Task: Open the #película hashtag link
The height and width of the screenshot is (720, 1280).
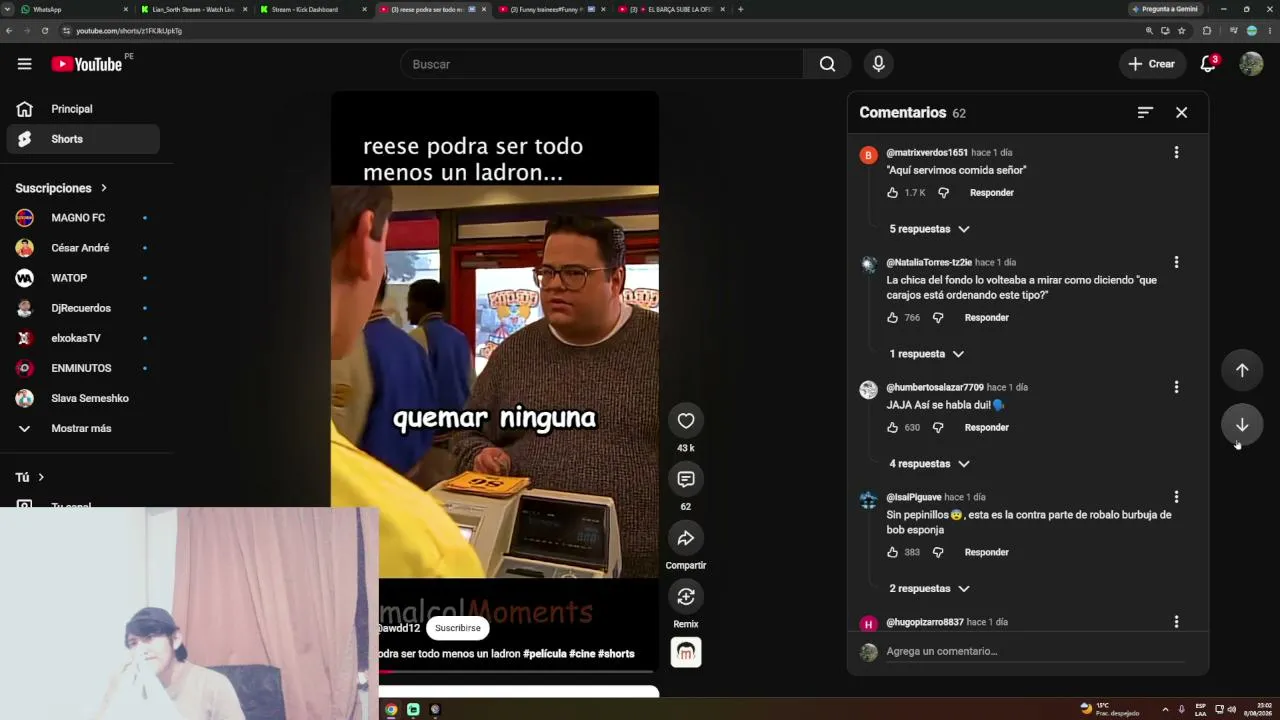Action: click(544, 654)
